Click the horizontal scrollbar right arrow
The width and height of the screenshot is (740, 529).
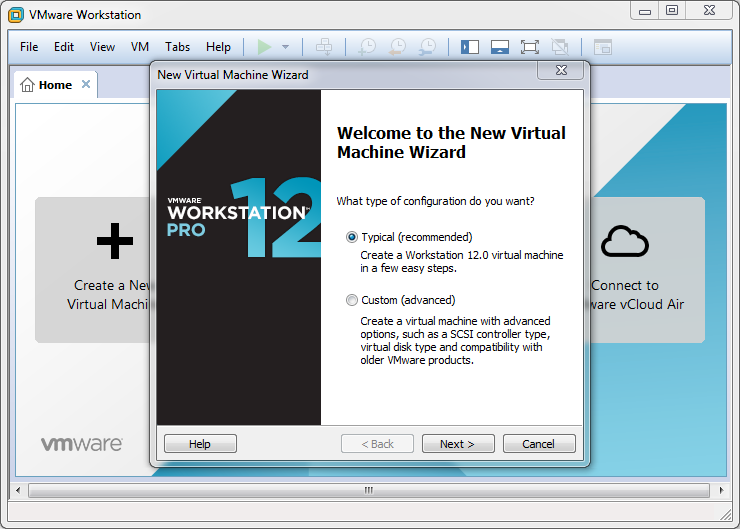click(721, 490)
